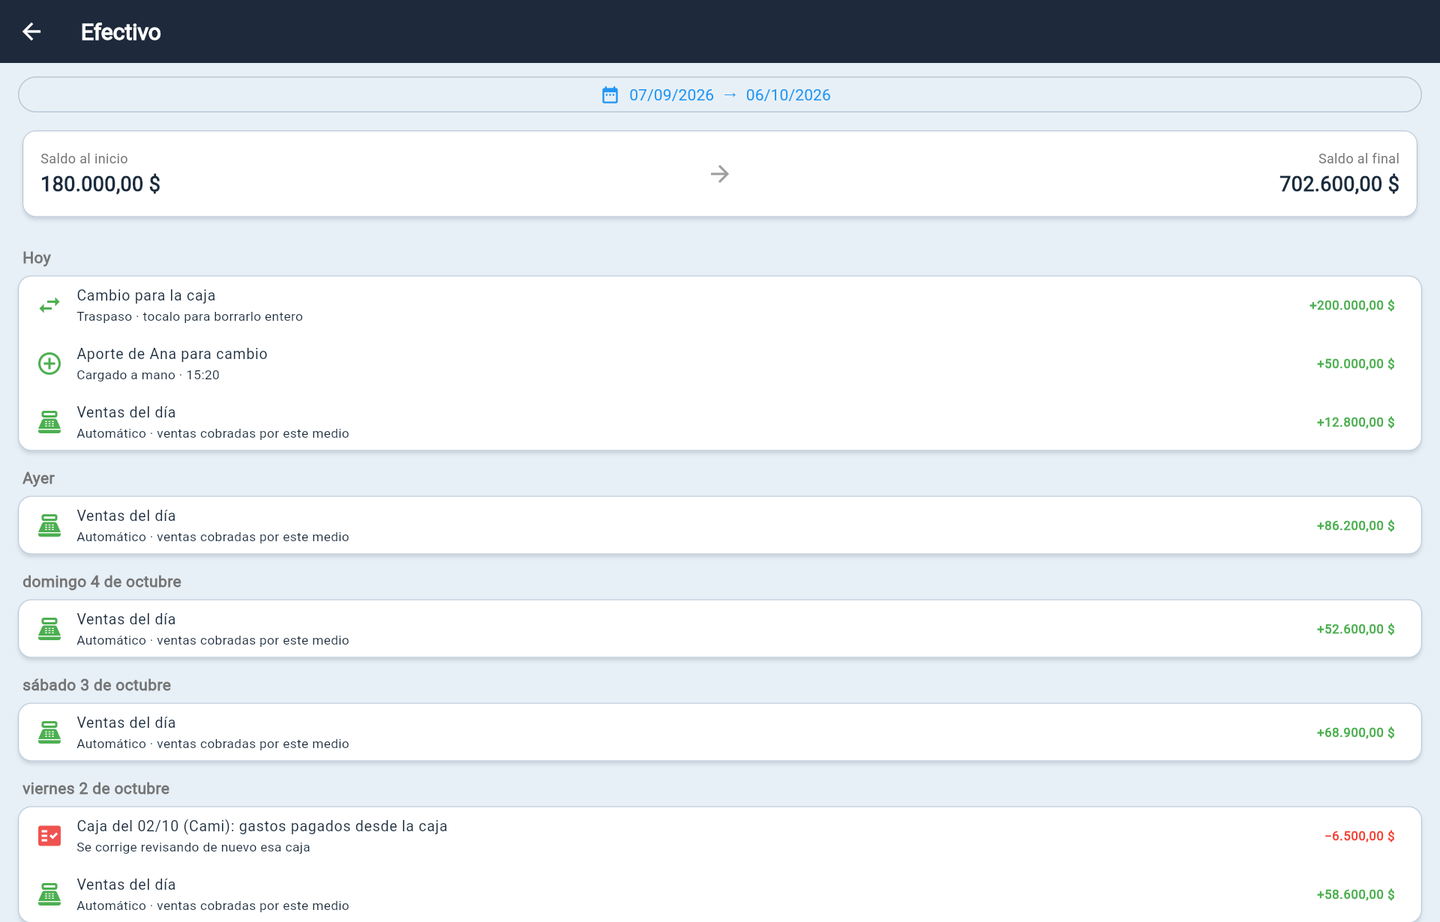This screenshot has width=1440, height=922.
Task: Select the +50.000,00 $ amount
Action: tap(1355, 364)
